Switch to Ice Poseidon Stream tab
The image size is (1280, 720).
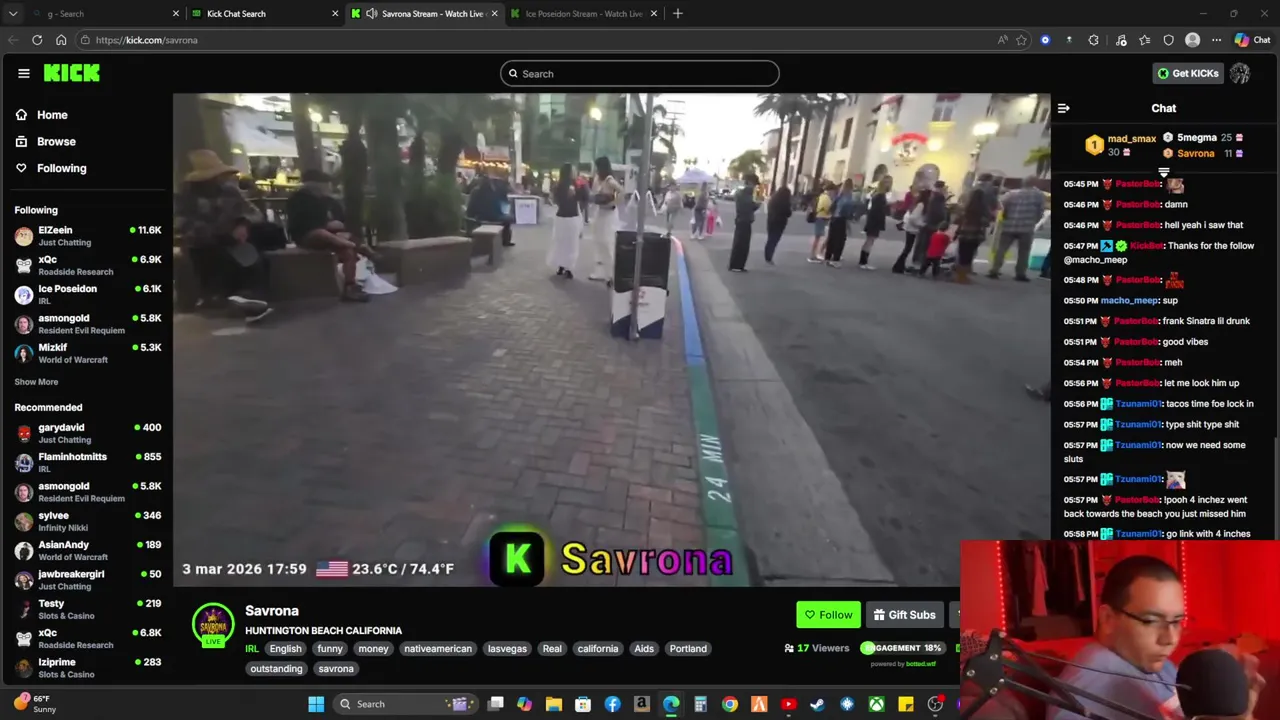585,13
